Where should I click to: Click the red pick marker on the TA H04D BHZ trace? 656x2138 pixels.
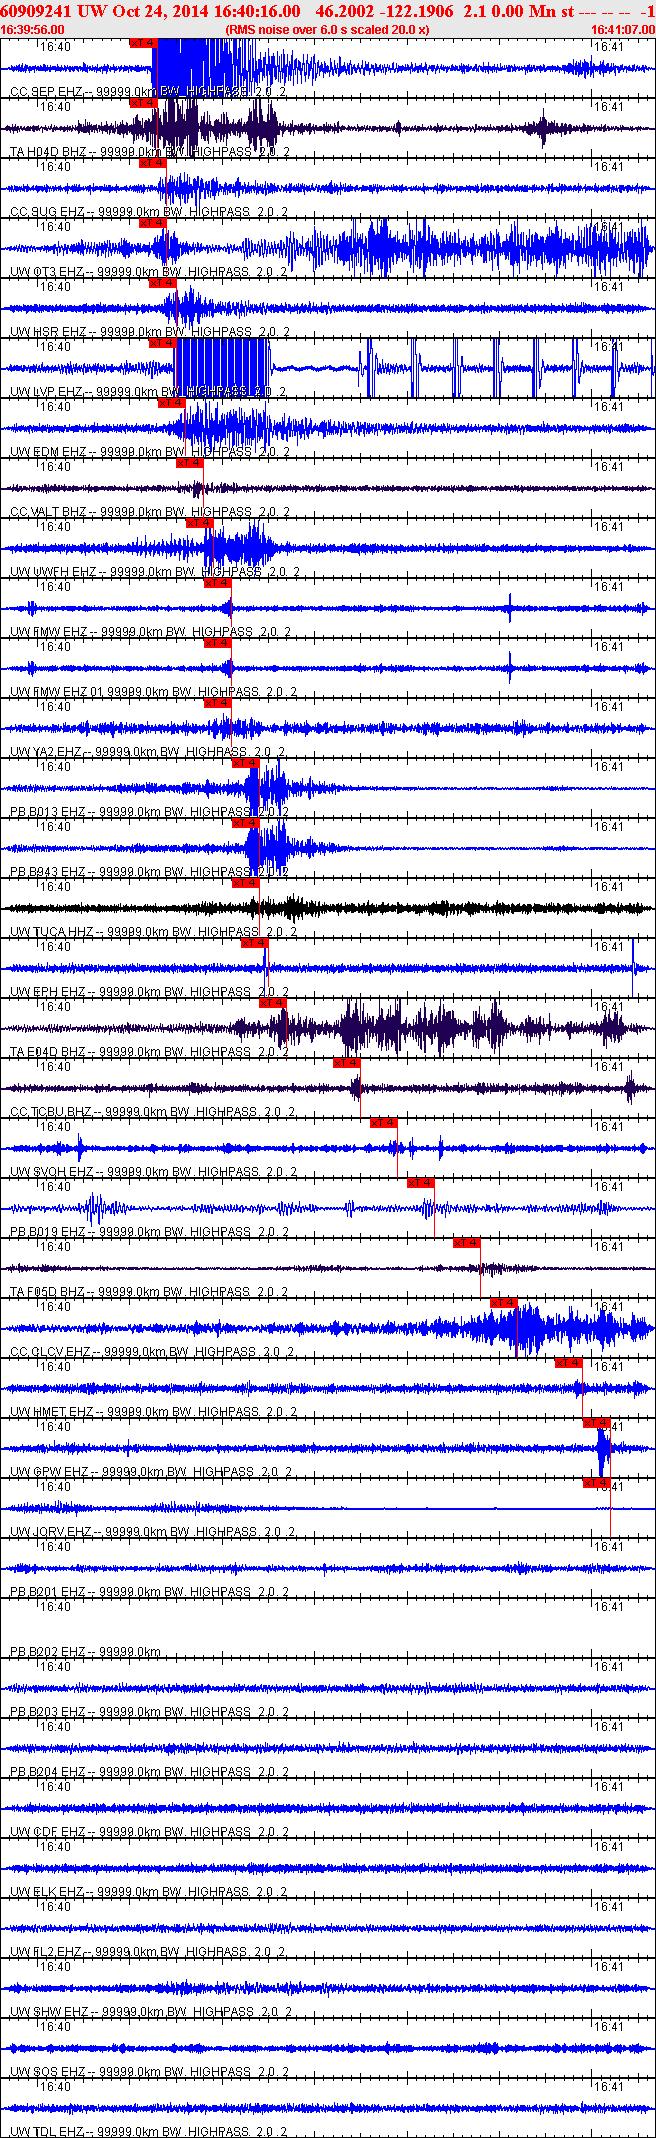click(143, 103)
